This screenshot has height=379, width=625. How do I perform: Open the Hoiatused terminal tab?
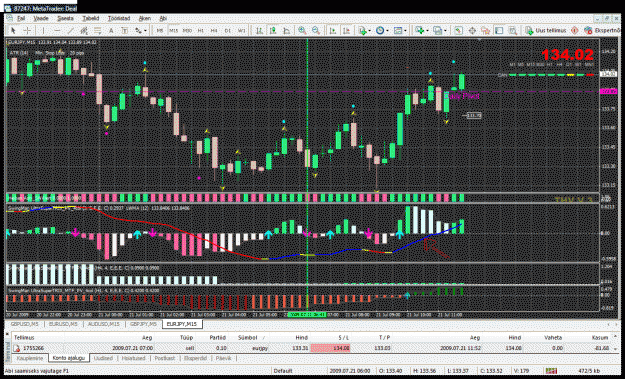pos(134,358)
